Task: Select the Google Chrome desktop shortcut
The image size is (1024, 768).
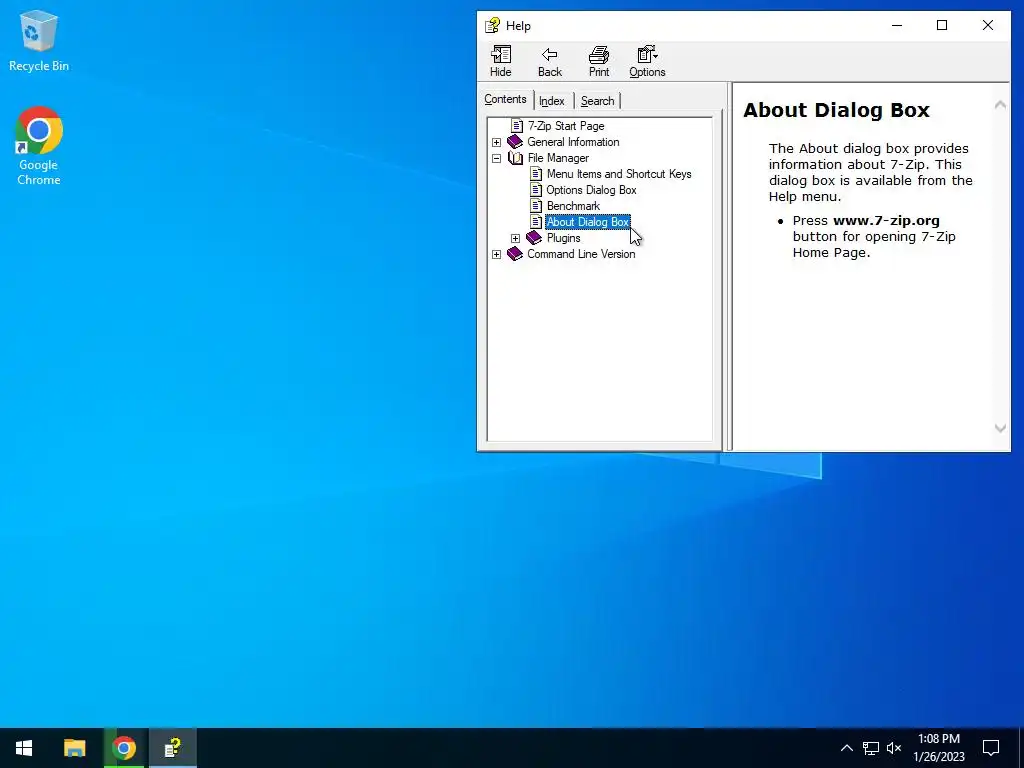Action: tap(39, 146)
